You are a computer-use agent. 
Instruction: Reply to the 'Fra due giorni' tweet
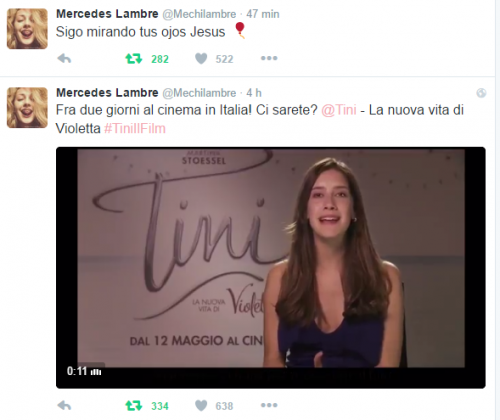[64, 406]
